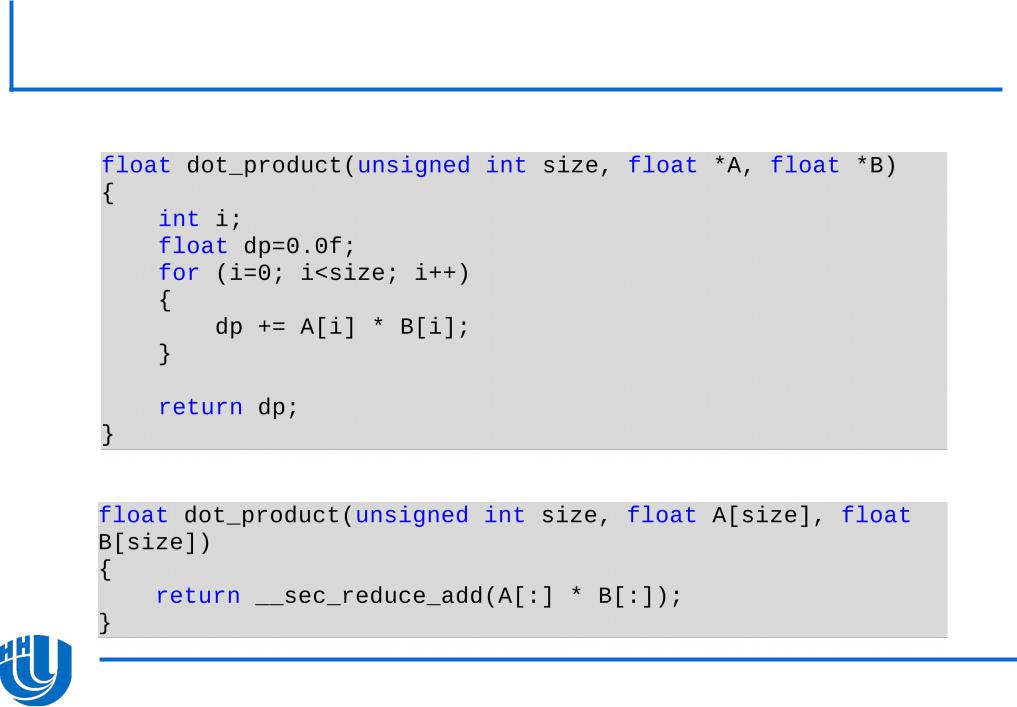Click 'unsigned' keyword in the first code block
This screenshot has width=1017, height=707.
(x=414, y=165)
